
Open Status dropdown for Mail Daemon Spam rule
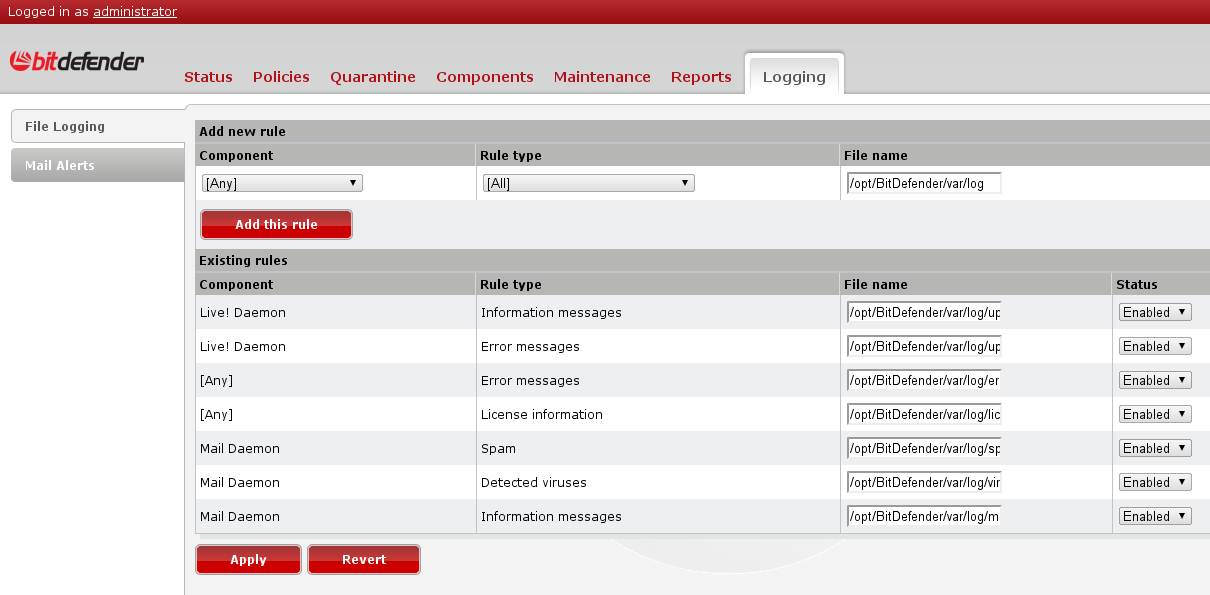click(1154, 448)
